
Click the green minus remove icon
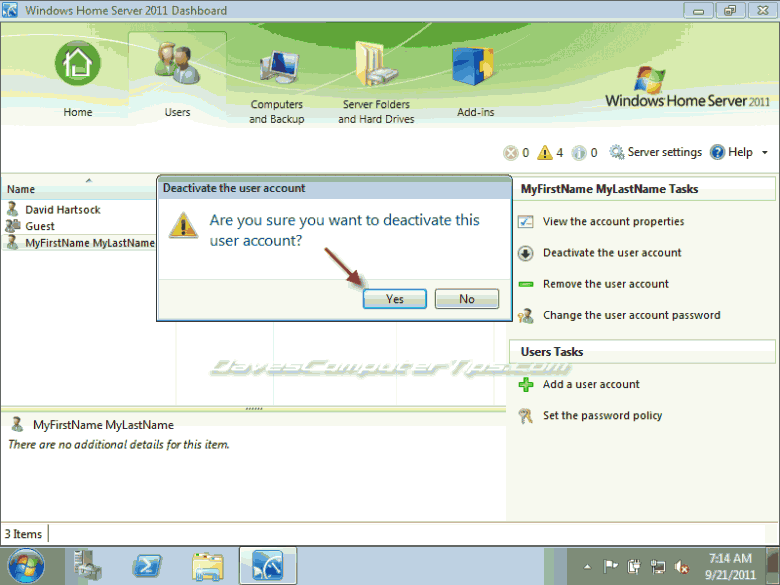[526, 284]
